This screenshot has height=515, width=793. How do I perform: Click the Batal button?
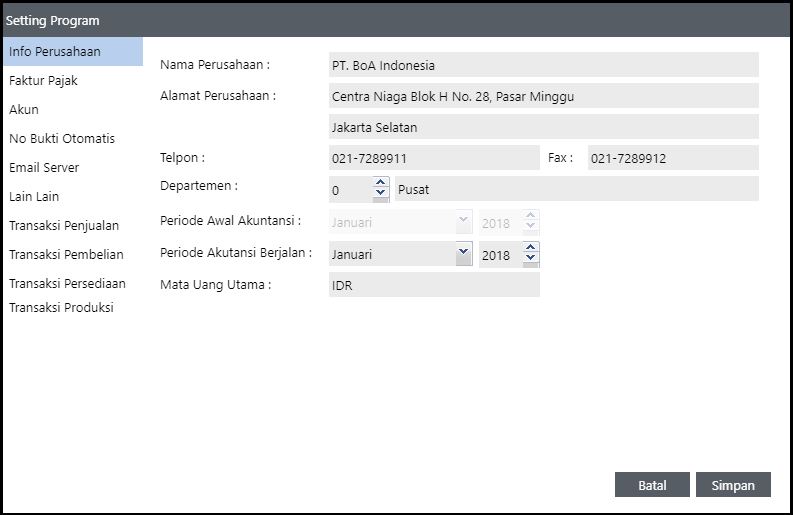[x=652, y=485]
